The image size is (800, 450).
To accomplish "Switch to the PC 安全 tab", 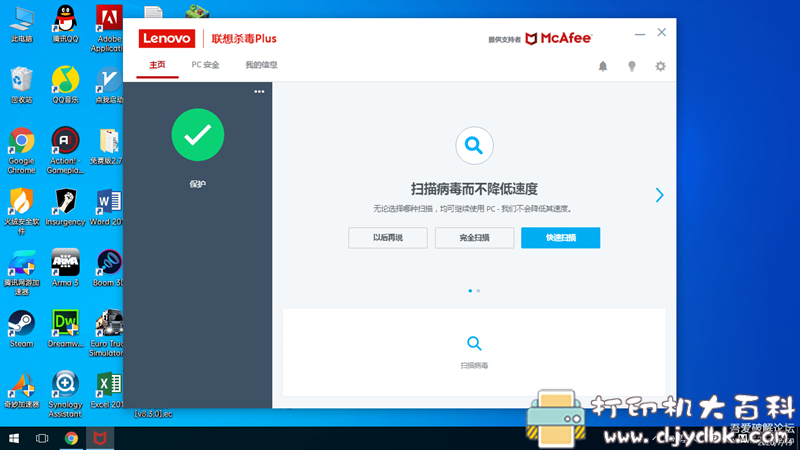I will coord(205,65).
